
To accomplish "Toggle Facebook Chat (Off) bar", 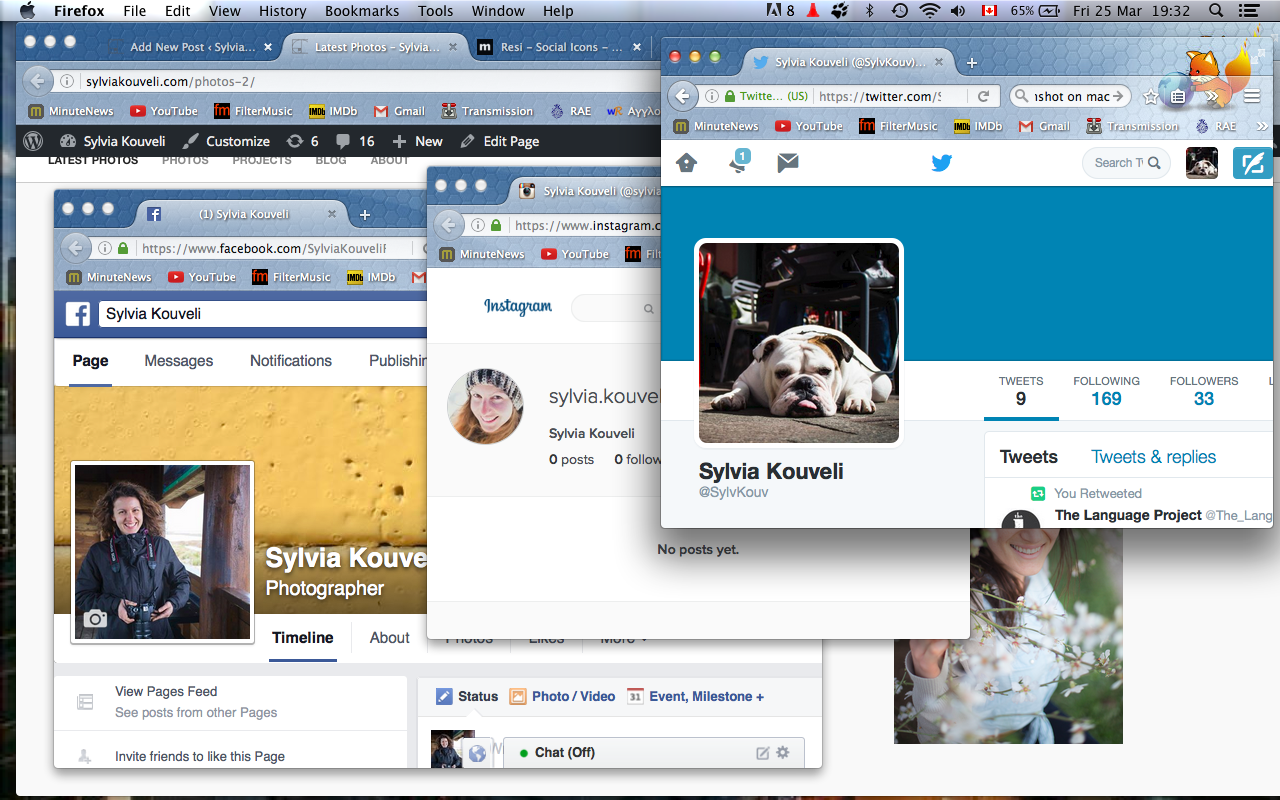I will [x=566, y=752].
